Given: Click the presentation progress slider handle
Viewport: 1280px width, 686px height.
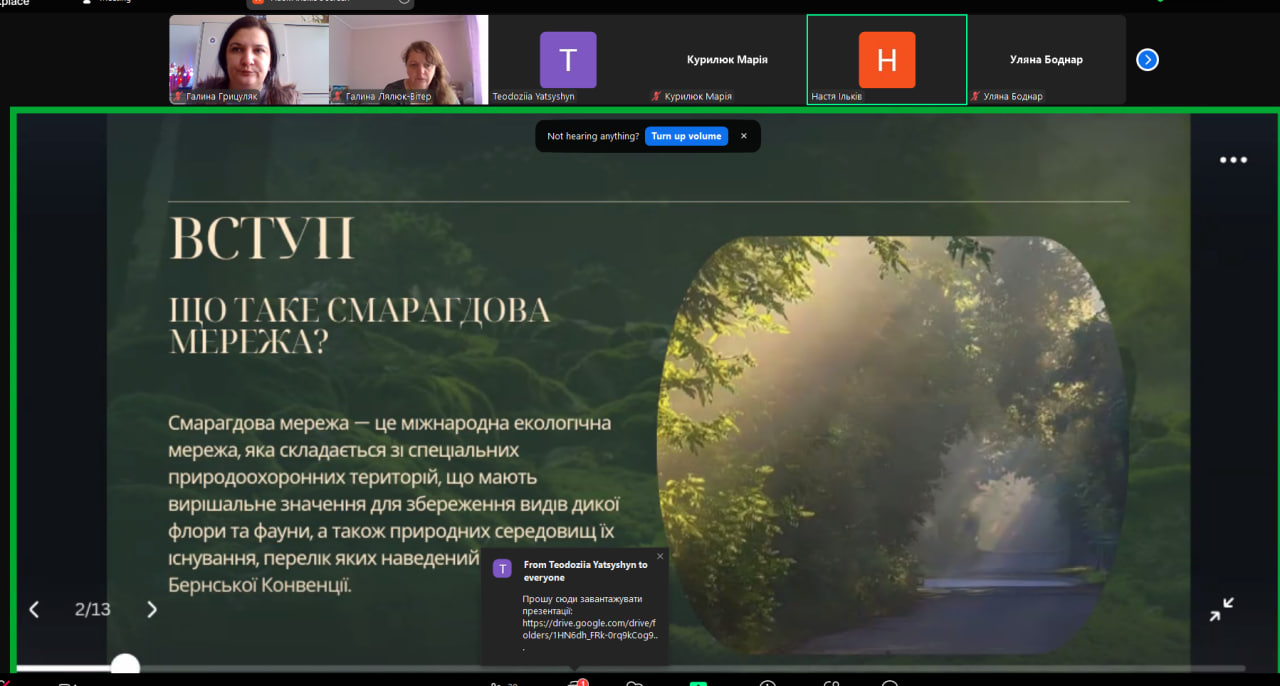Looking at the screenshot, I should pyautogui.click(x=125, y=667).
